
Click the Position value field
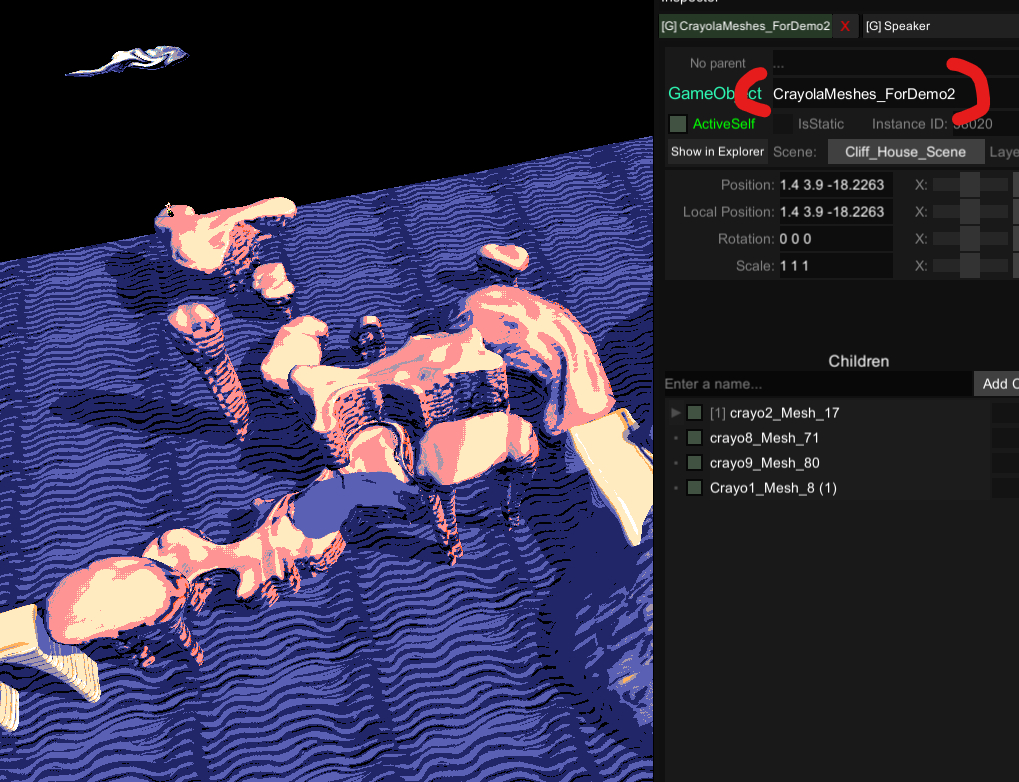(834, 185)
